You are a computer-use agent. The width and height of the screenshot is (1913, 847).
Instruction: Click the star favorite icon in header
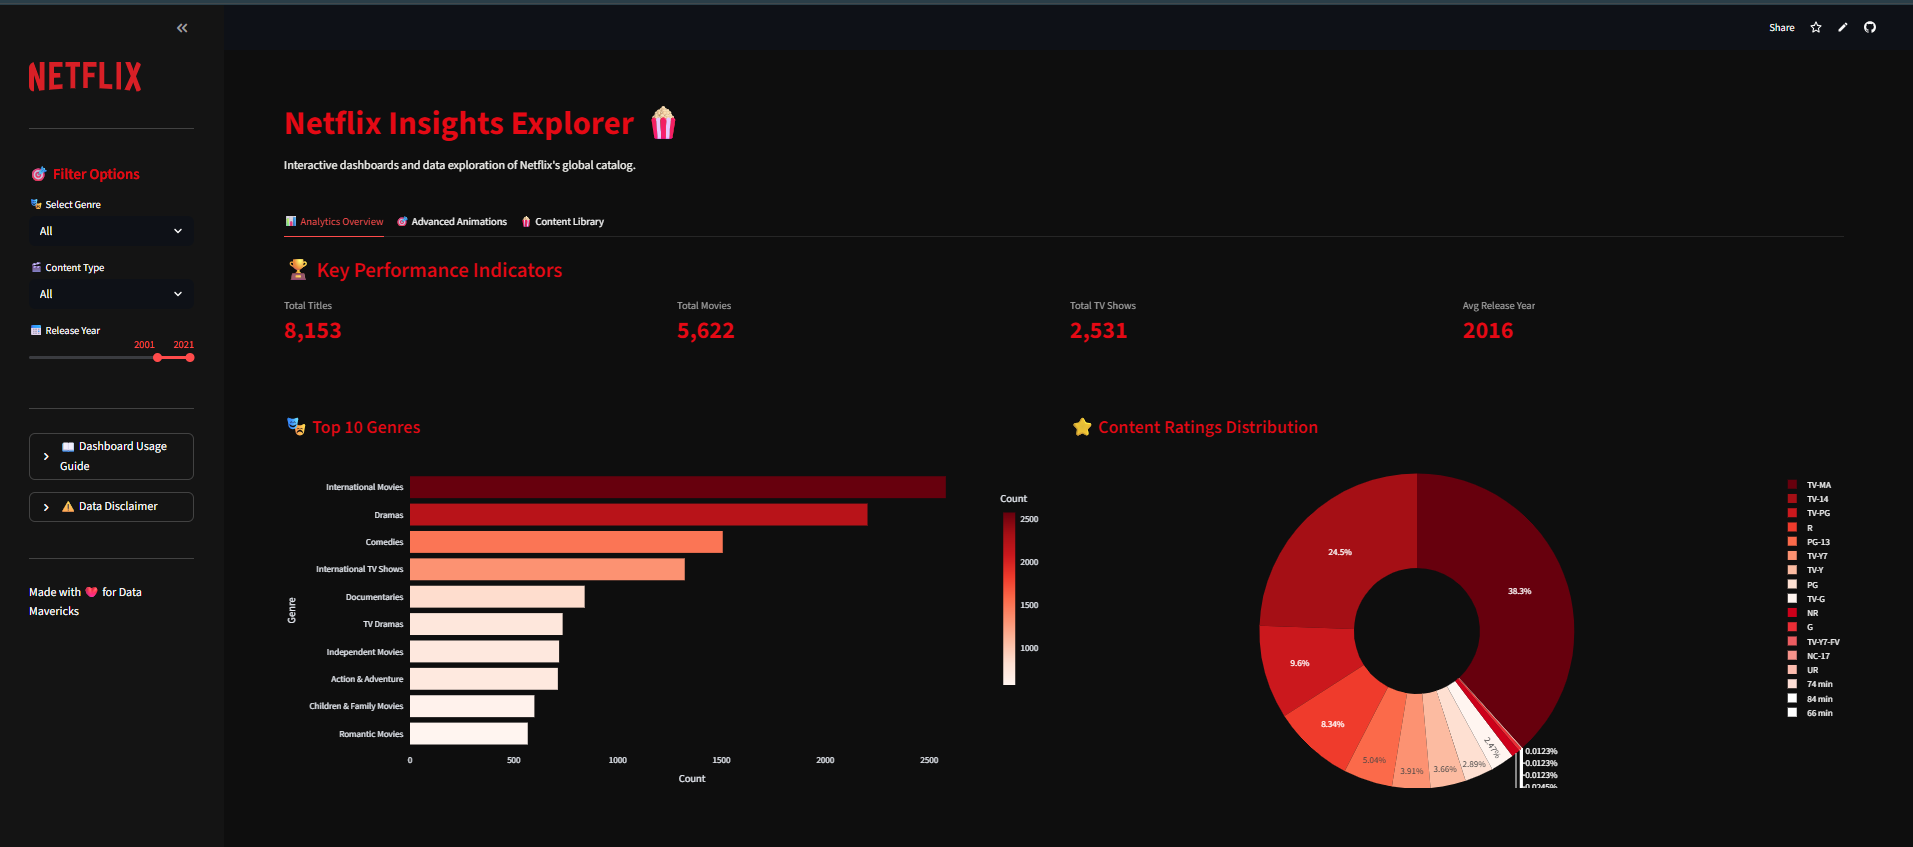tap(1816, 28)
